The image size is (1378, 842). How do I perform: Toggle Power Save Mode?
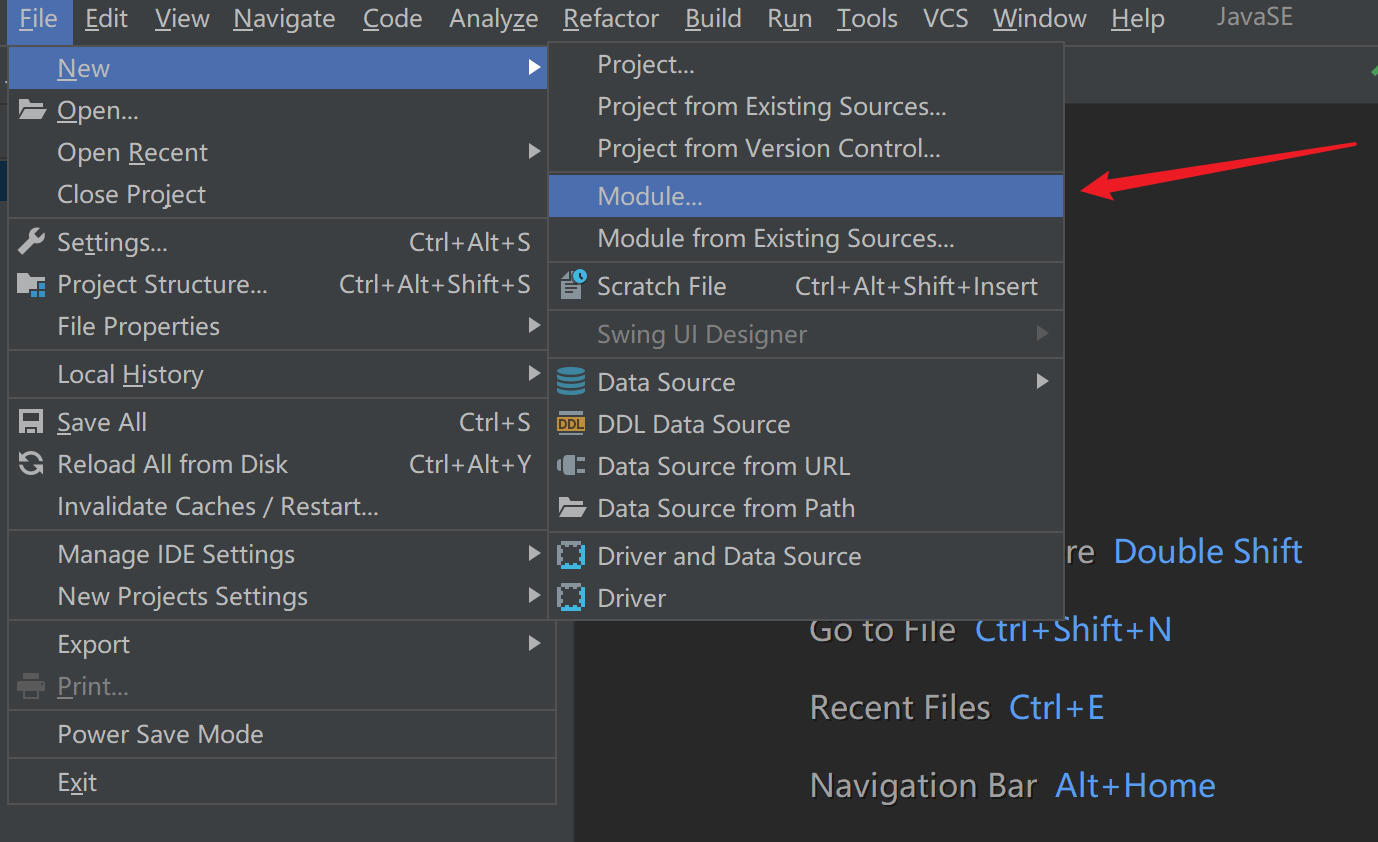(x=160, y=734)
